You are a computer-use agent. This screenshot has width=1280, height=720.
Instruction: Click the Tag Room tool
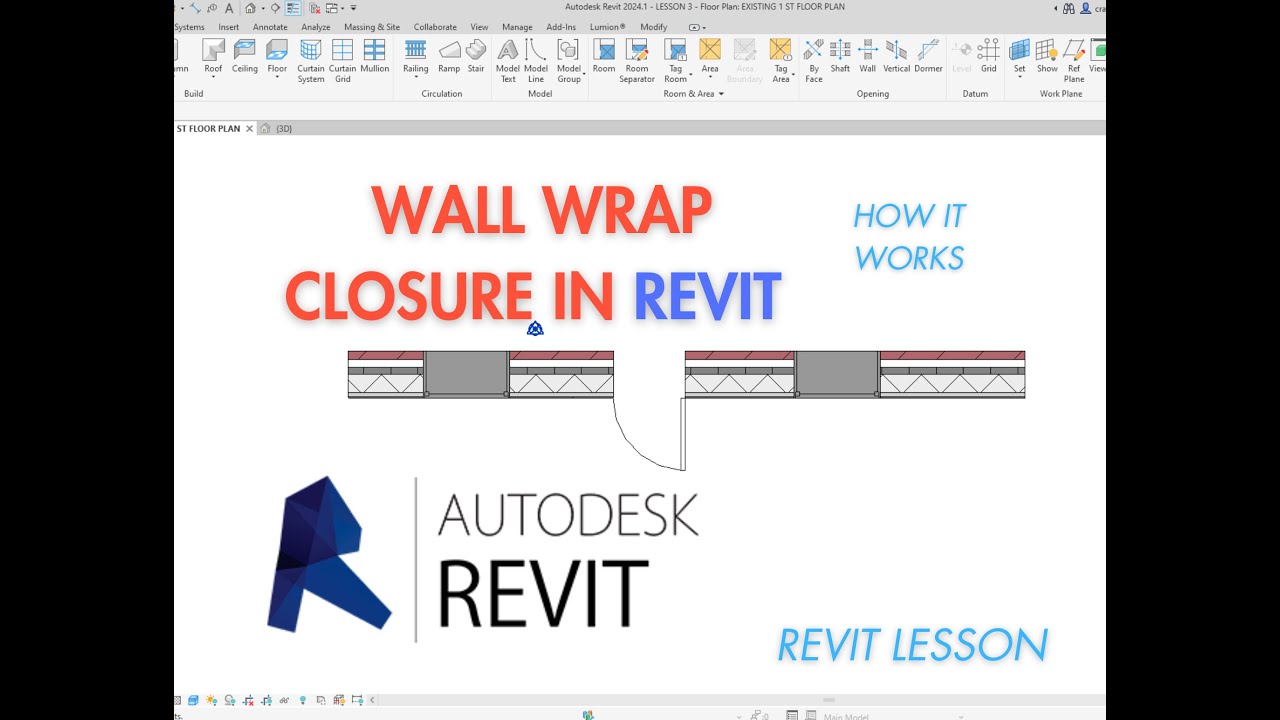click(676, 60)
